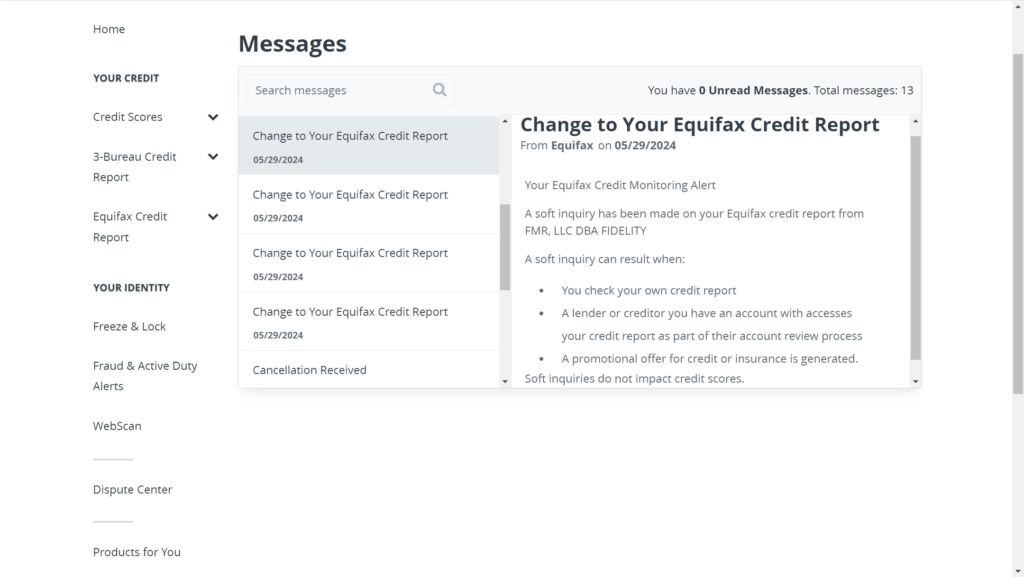Select the second Equifax Credit Report message

tap(369, 204)
